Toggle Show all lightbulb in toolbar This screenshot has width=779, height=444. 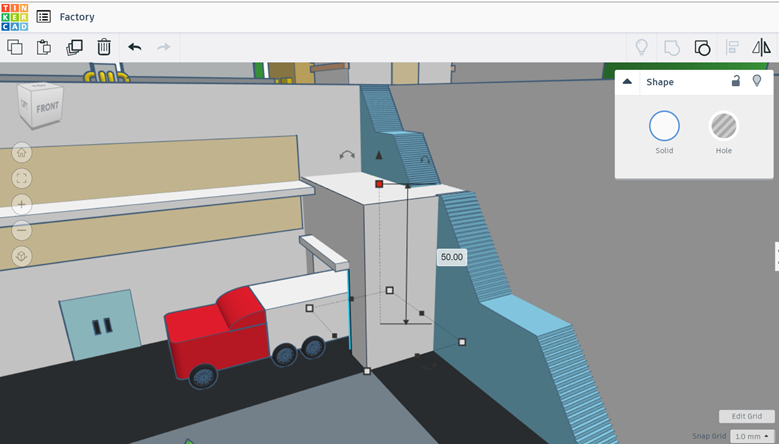click(x=642, y=48)
